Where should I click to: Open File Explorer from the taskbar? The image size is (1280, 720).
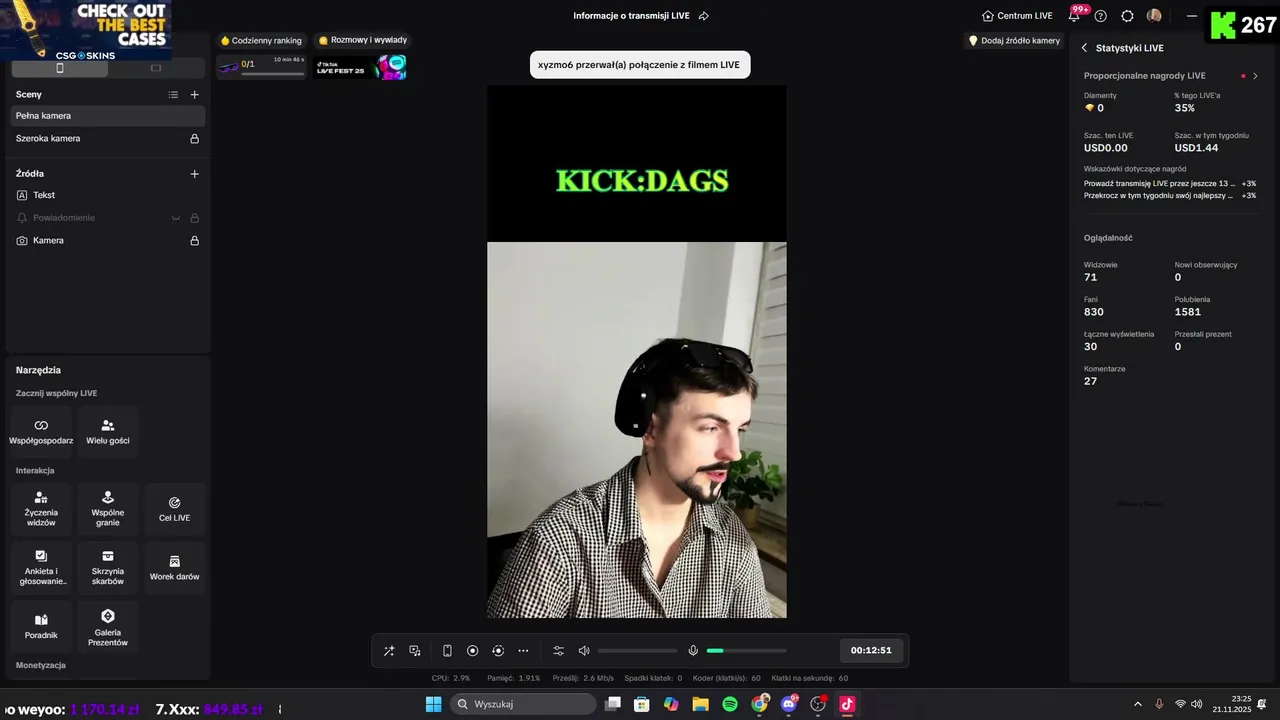pyautogui.click(x=700, y=704)
